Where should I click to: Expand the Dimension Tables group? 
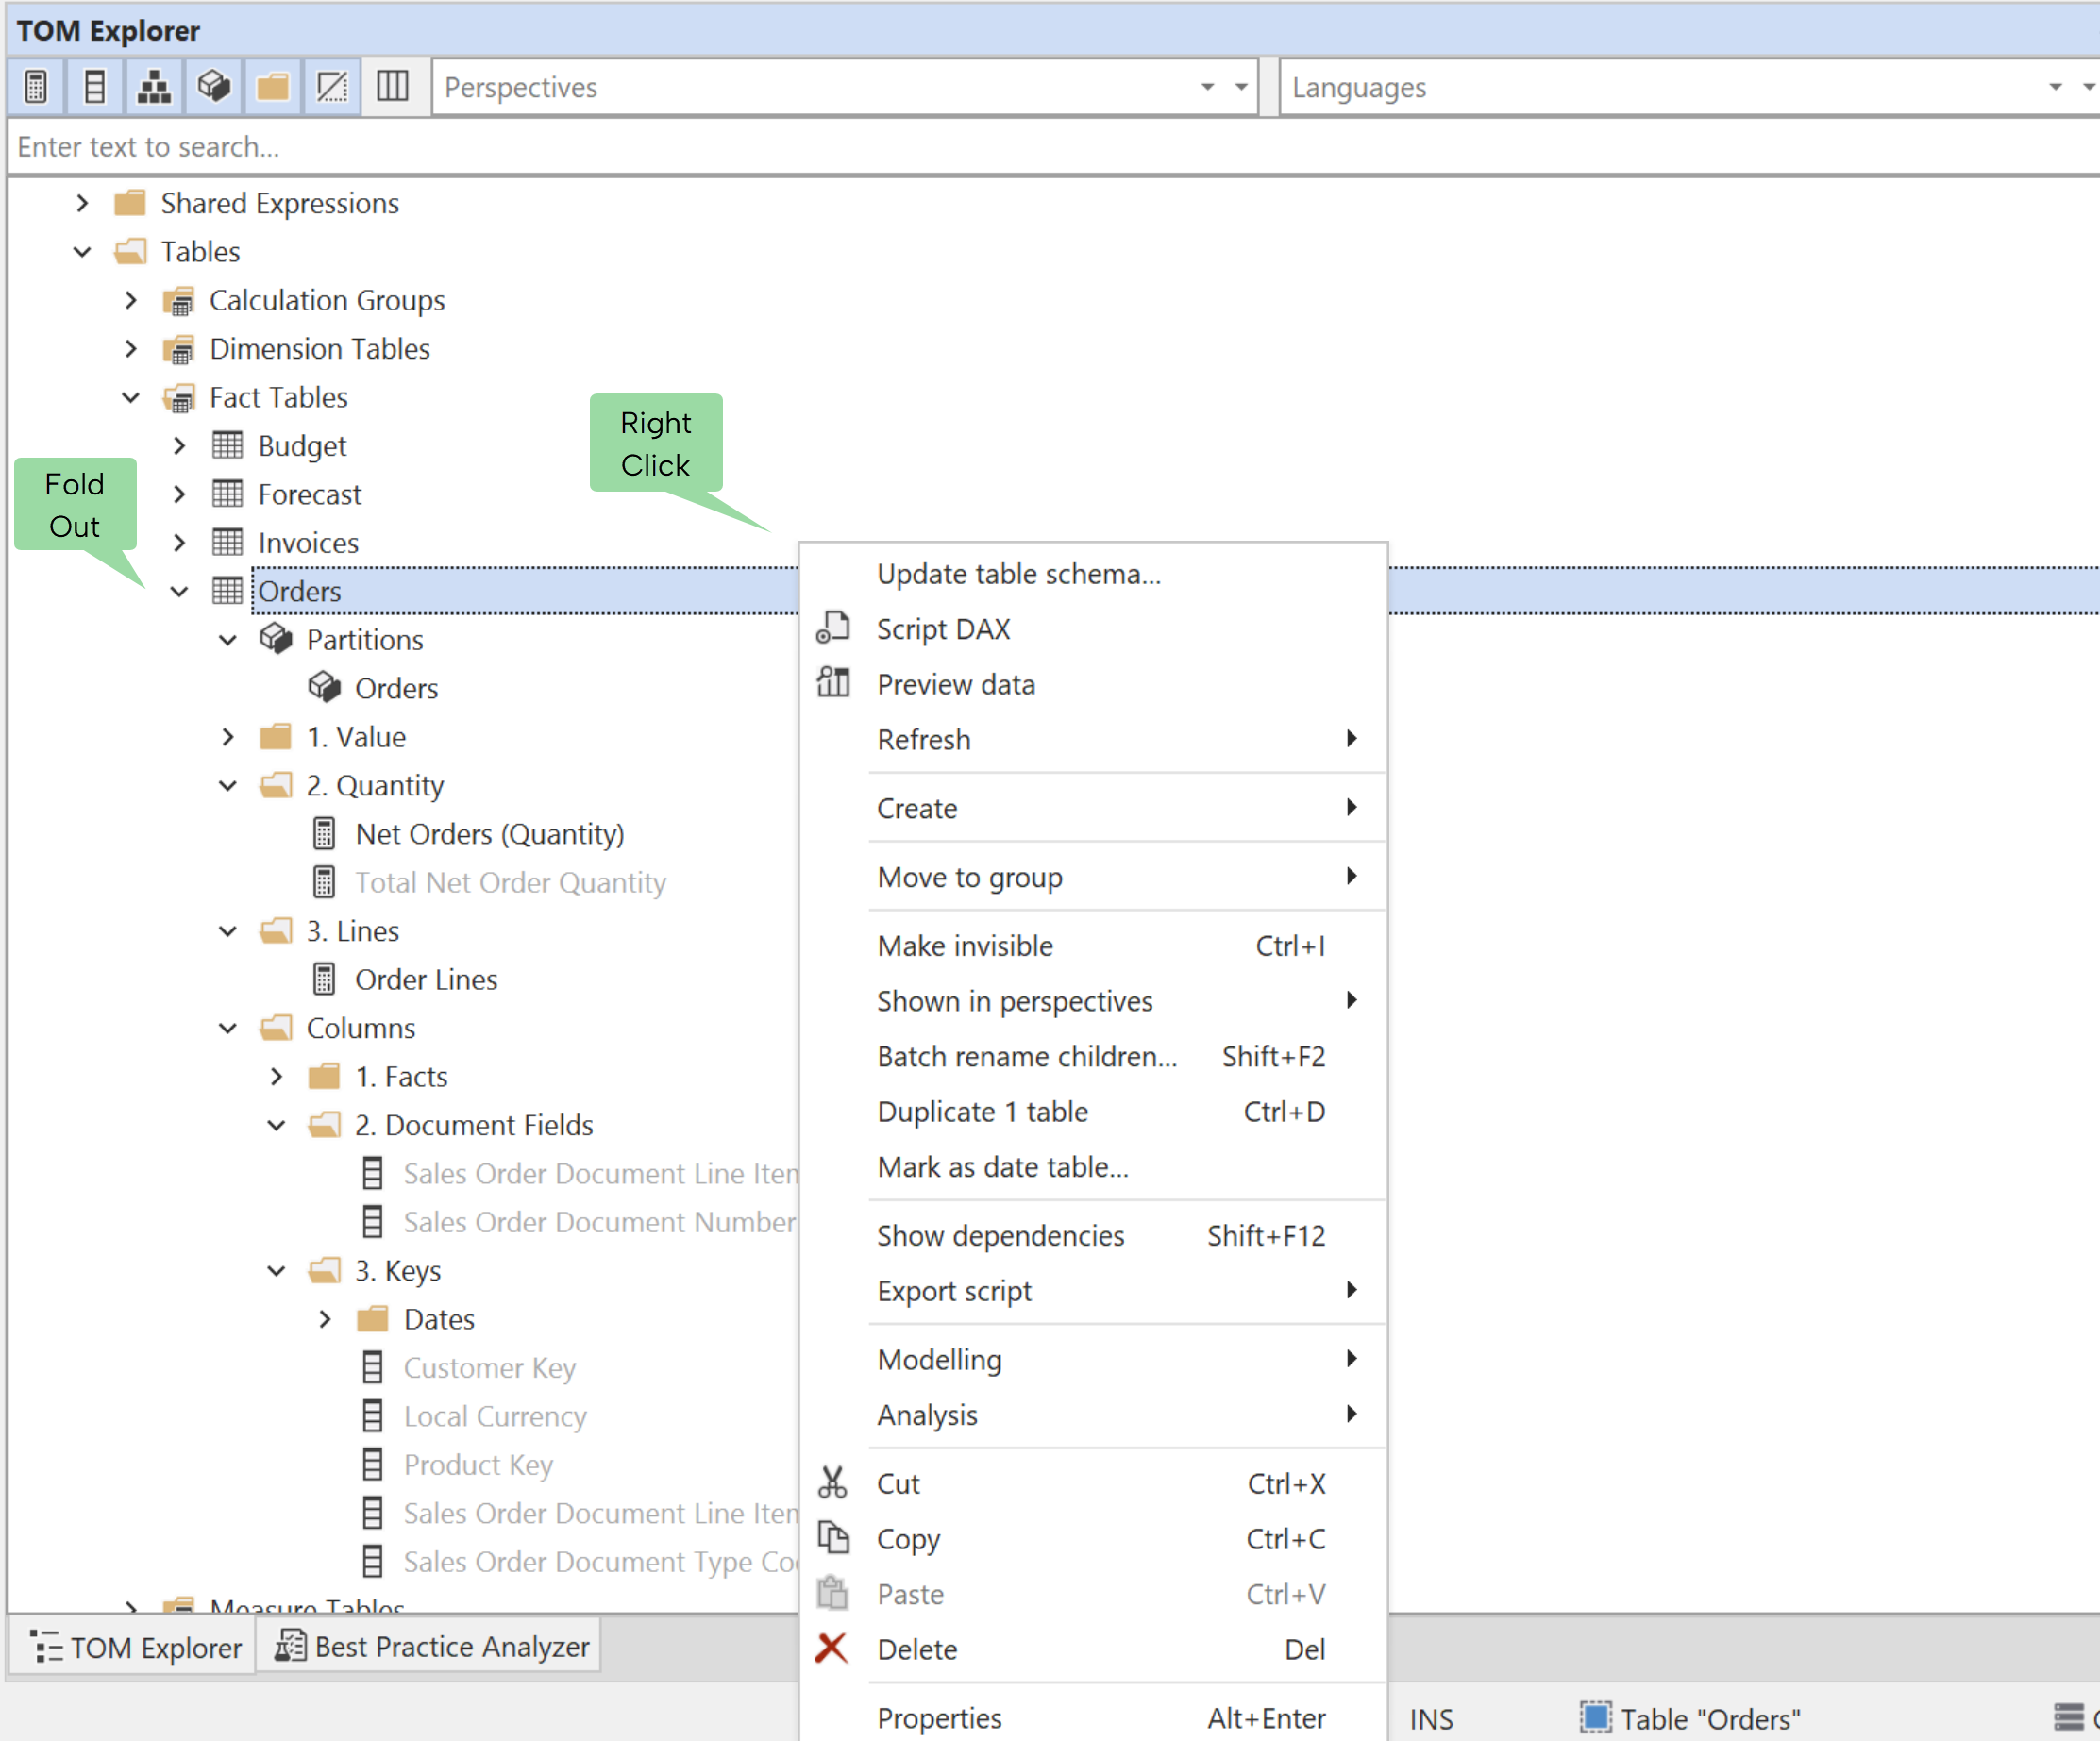[x=131, y=349]
